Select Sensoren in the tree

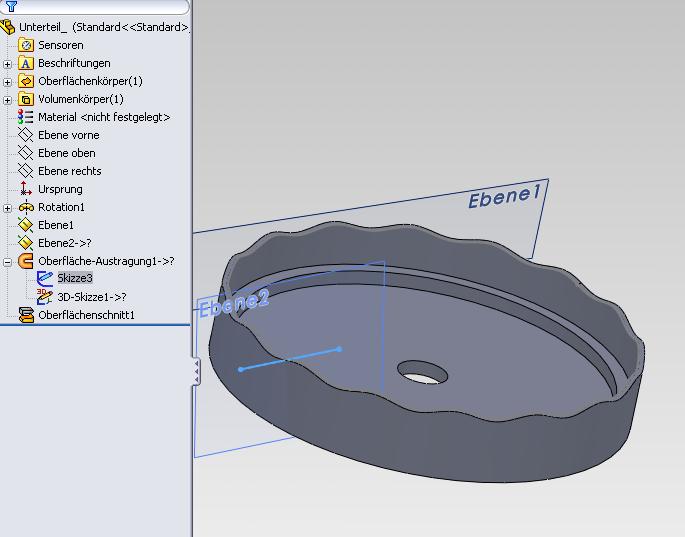[x=61, y=45]
